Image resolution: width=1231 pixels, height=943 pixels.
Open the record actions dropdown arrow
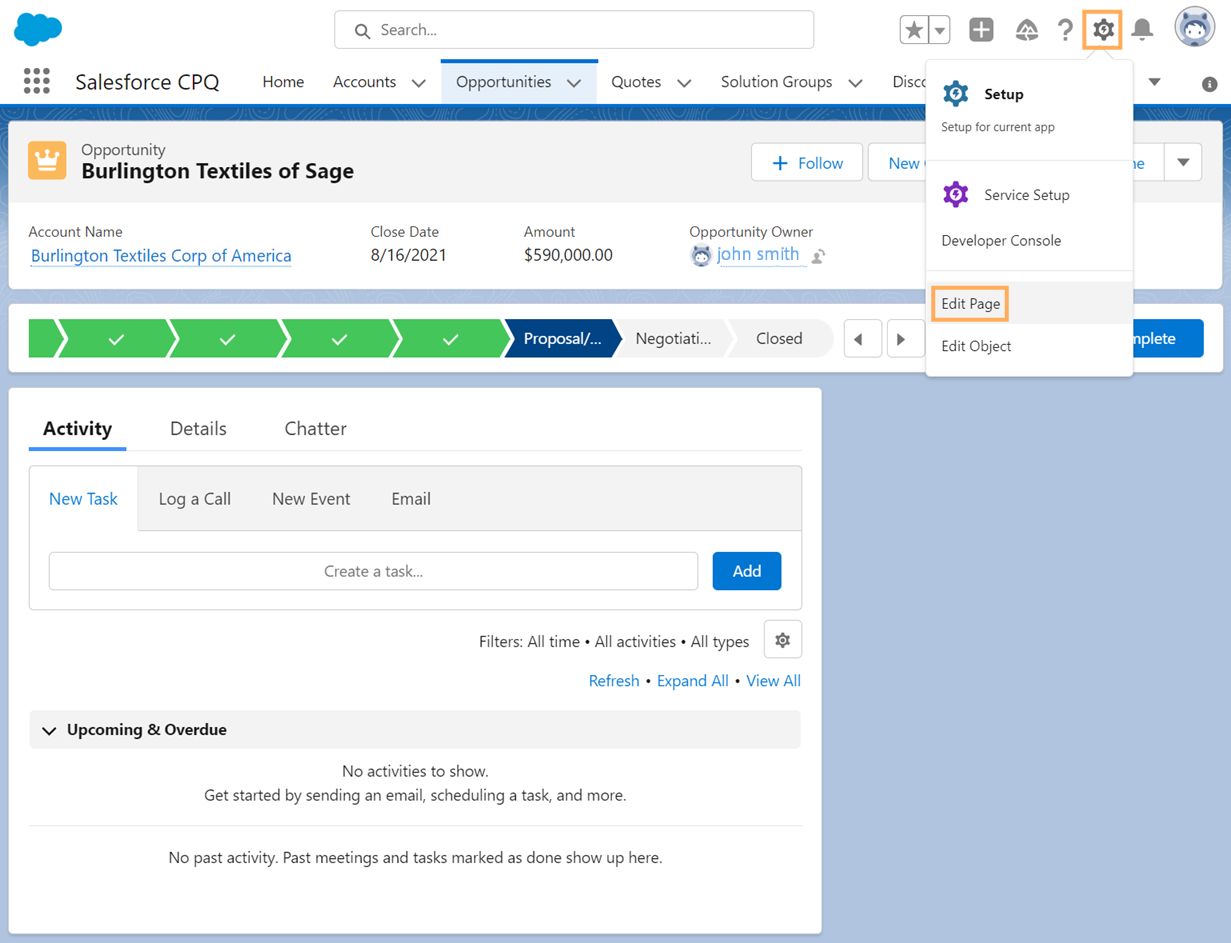pyautogui.click(x=1183, y=162)
